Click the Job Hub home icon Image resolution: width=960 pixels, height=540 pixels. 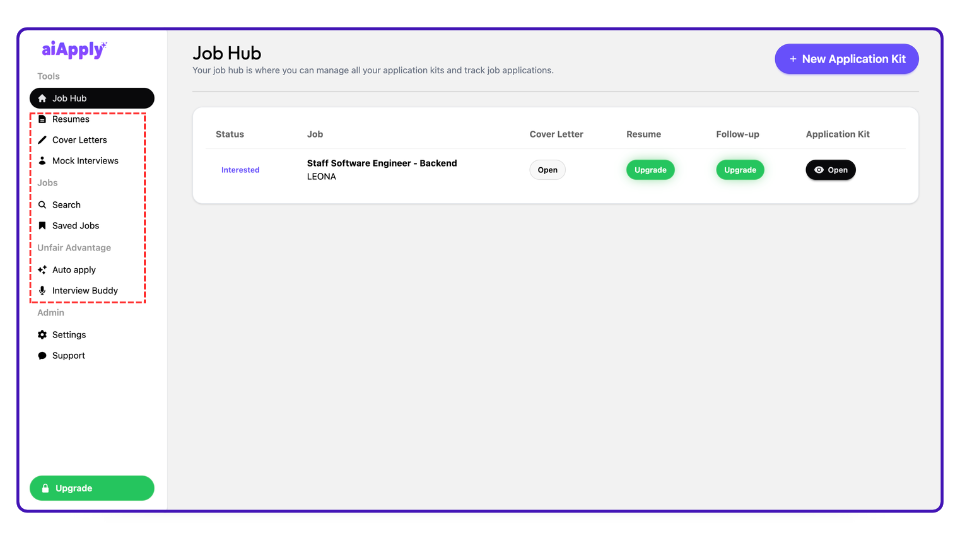42,98
